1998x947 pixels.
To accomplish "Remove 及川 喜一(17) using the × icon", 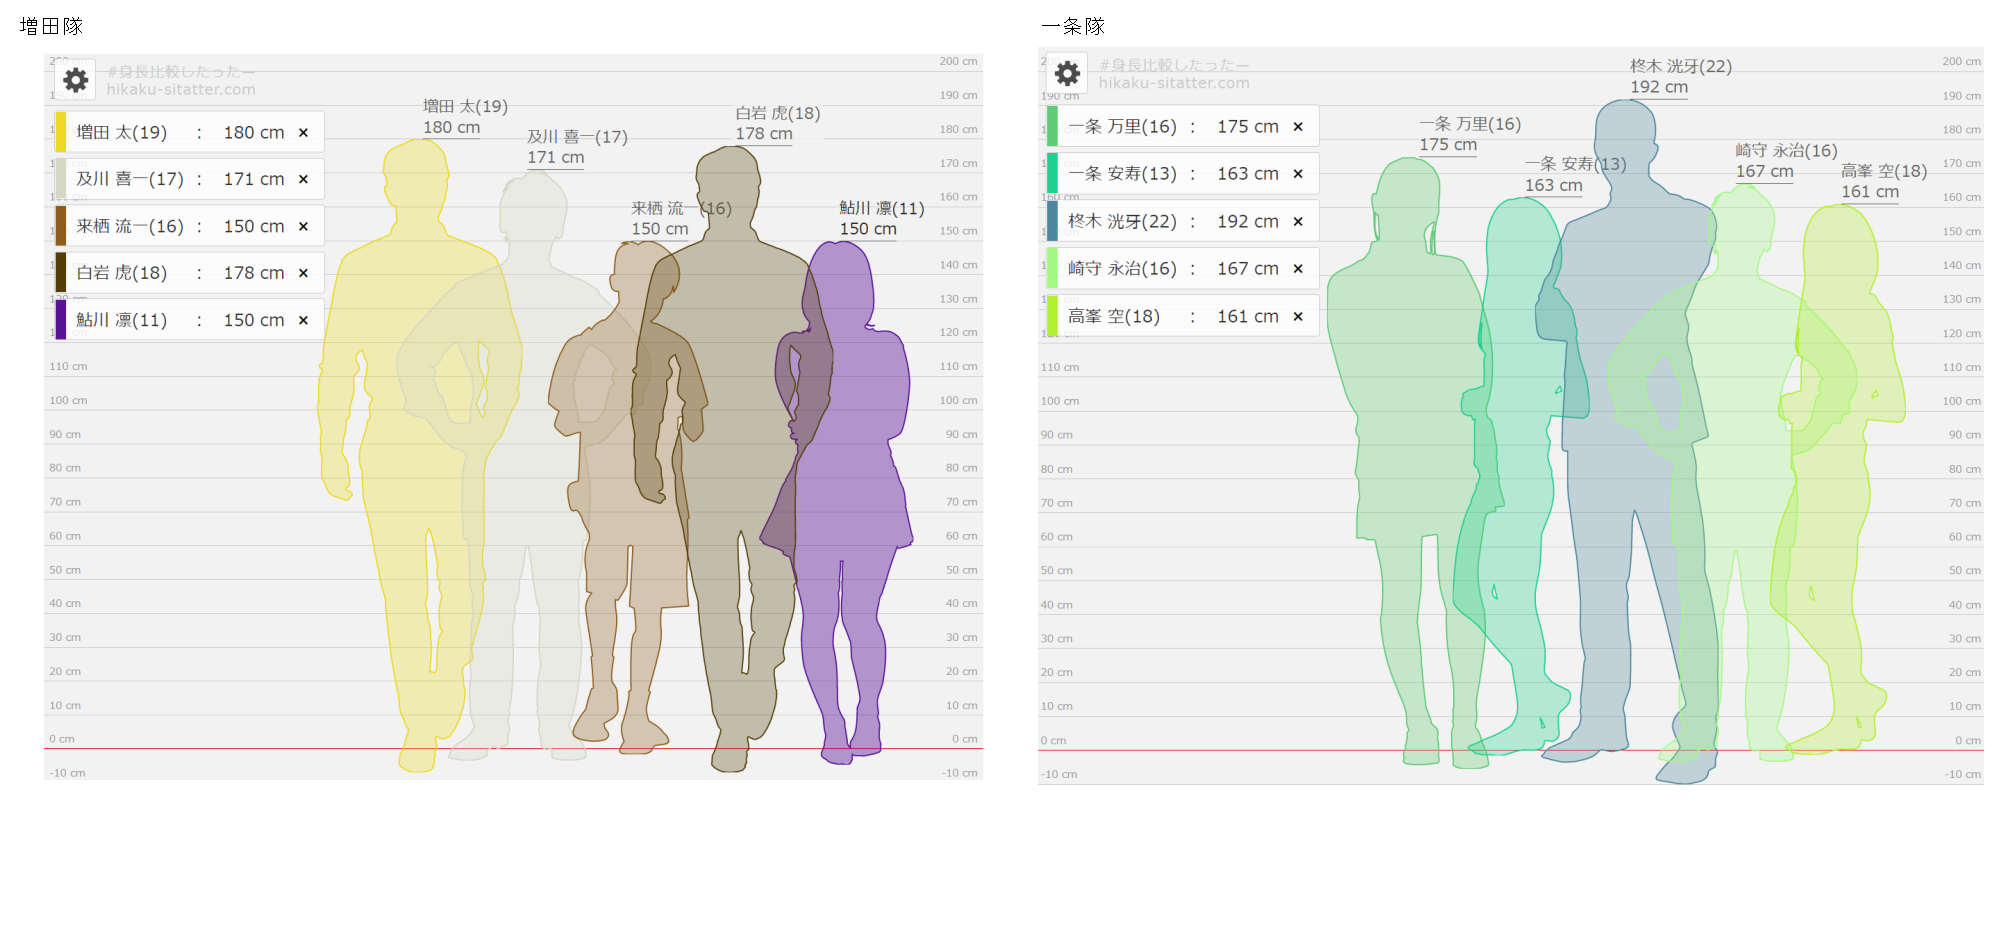I will coord(303,180).
